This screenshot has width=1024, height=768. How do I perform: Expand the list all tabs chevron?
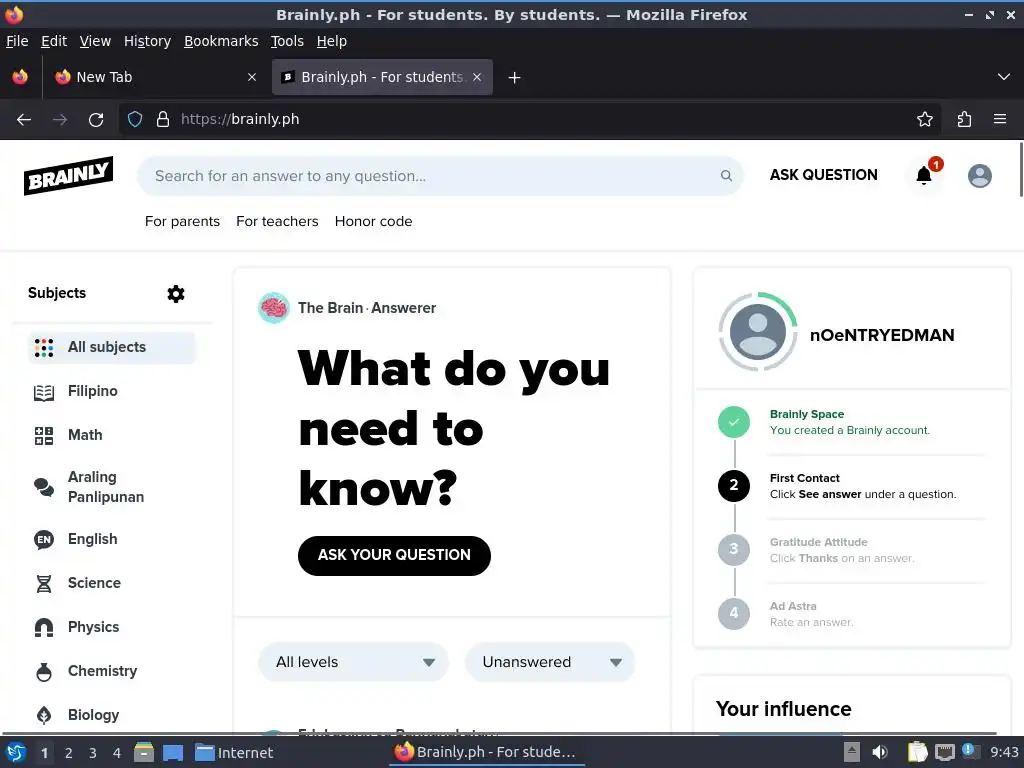(1004, 77)
